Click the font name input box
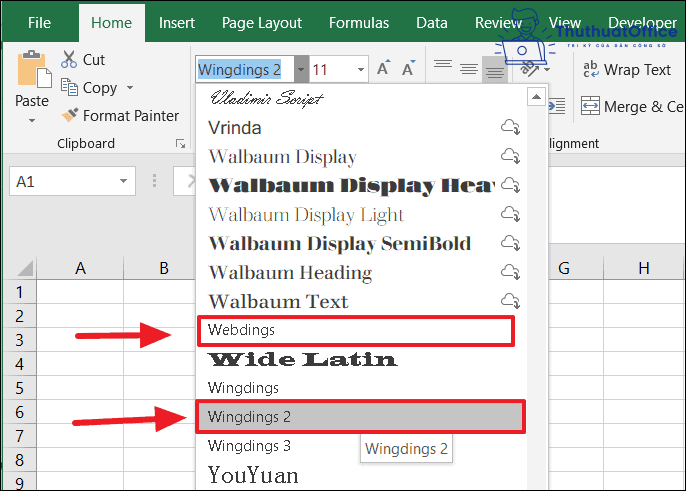686x491 pixels. point(245,69)
